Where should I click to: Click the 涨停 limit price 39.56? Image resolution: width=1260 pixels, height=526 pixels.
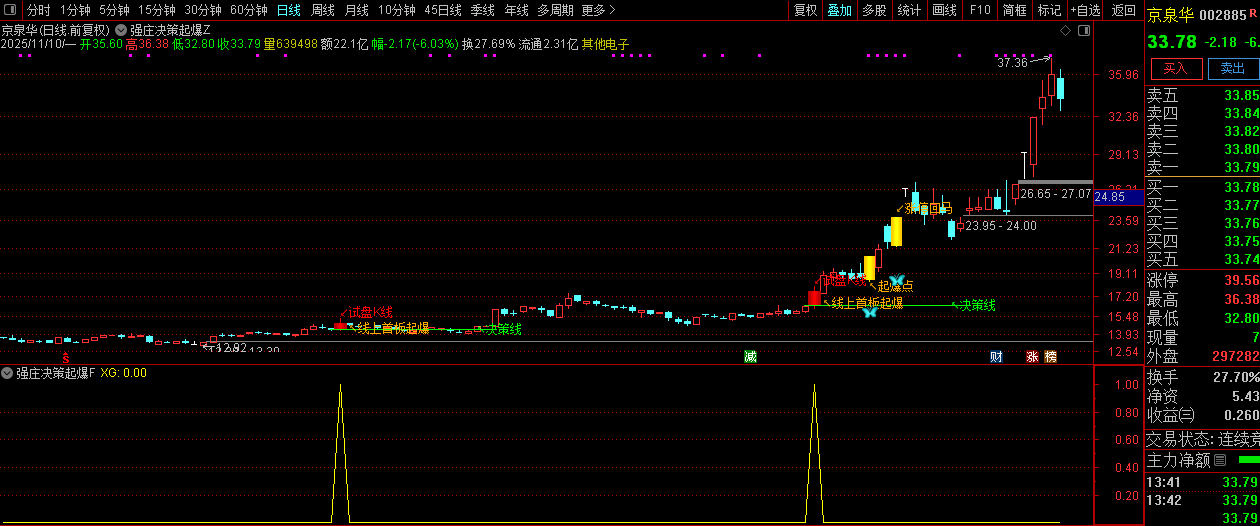[x=1241, y=280]
